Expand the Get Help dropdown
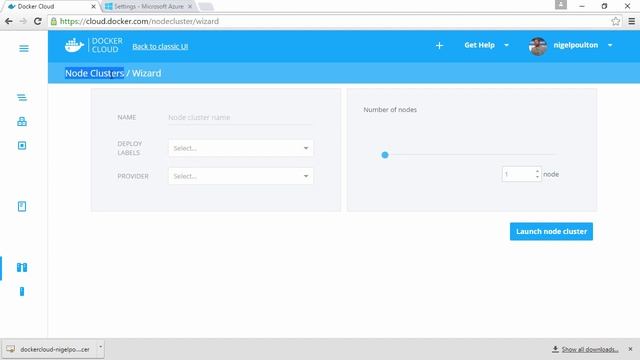The width and height of the screenshot is (640, 360). pos(506,45)
